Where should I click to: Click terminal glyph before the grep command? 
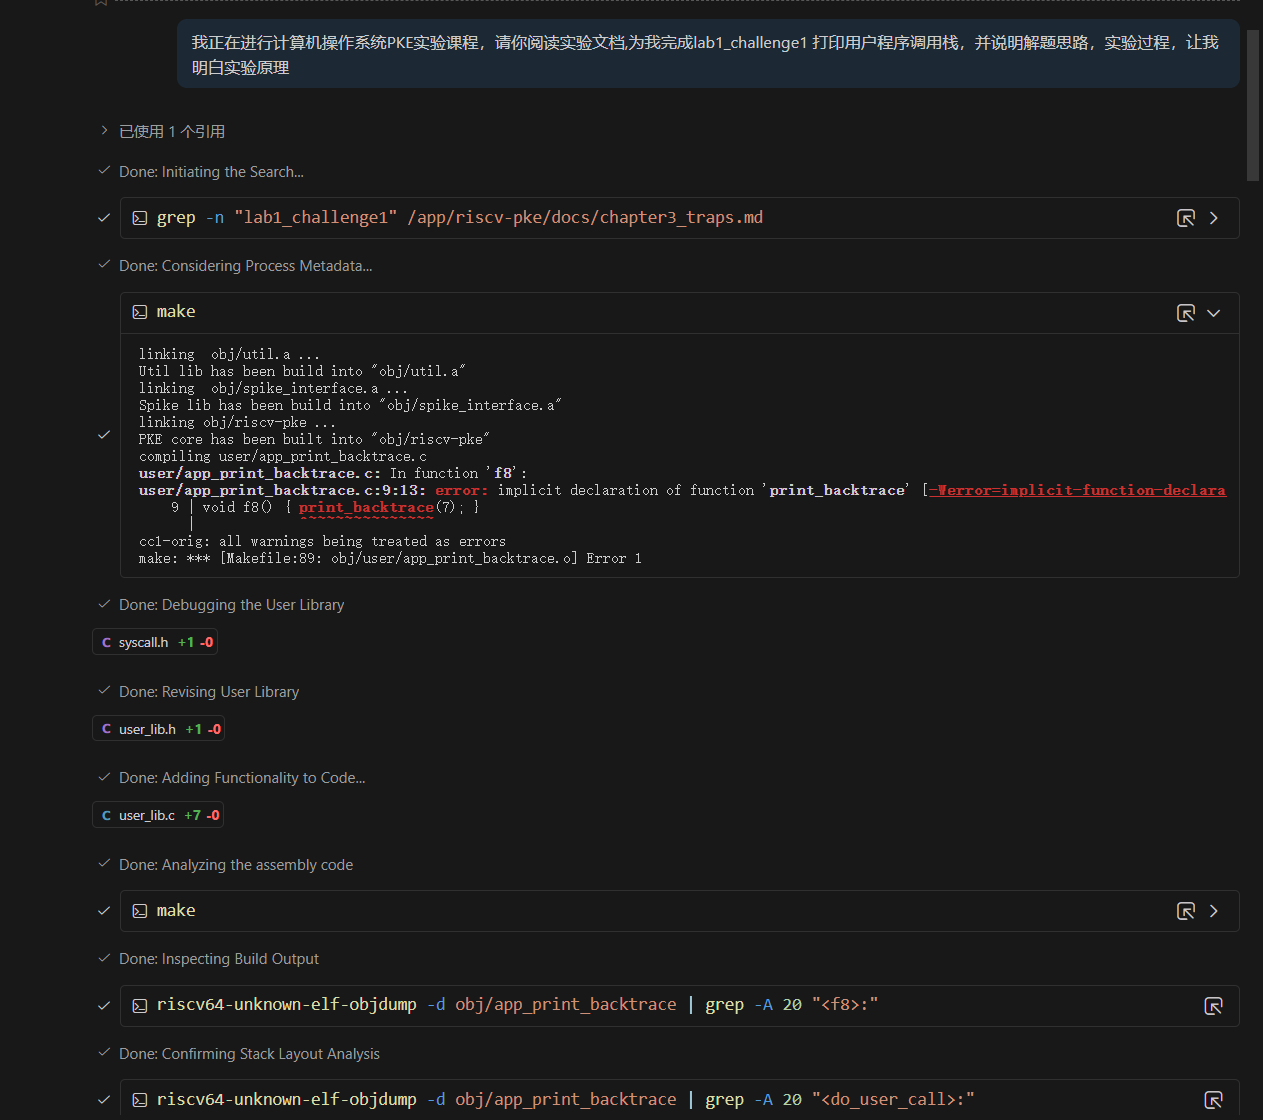pos(140,218)
